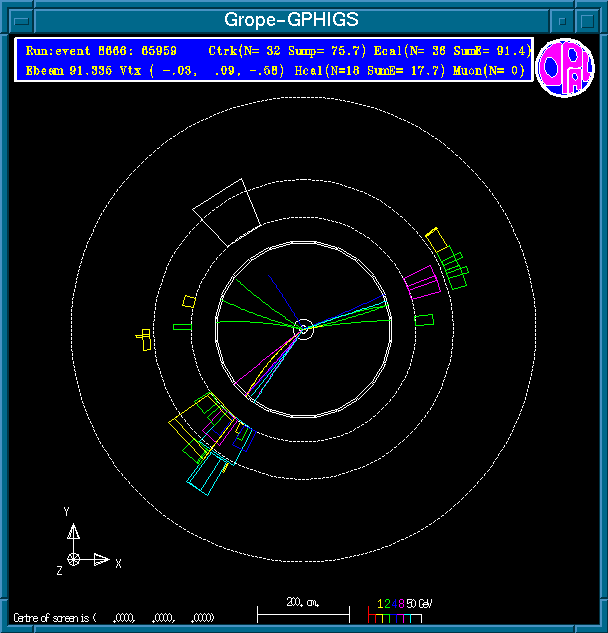
Task: Click the 200 cm scale bar
Action: [303, 610]
